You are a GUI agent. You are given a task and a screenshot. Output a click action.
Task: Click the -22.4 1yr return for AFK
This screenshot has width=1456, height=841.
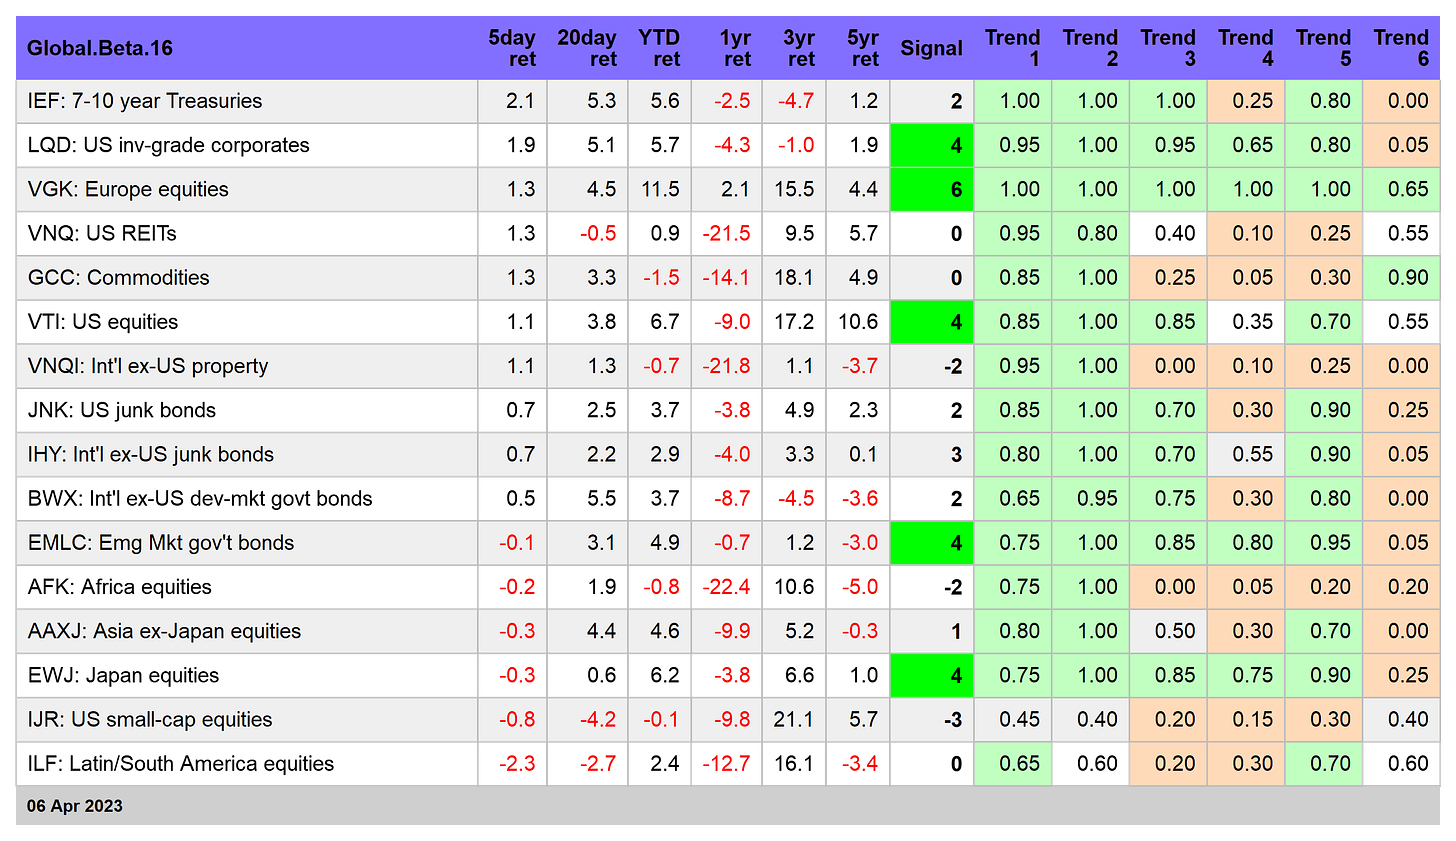[726, 587]
